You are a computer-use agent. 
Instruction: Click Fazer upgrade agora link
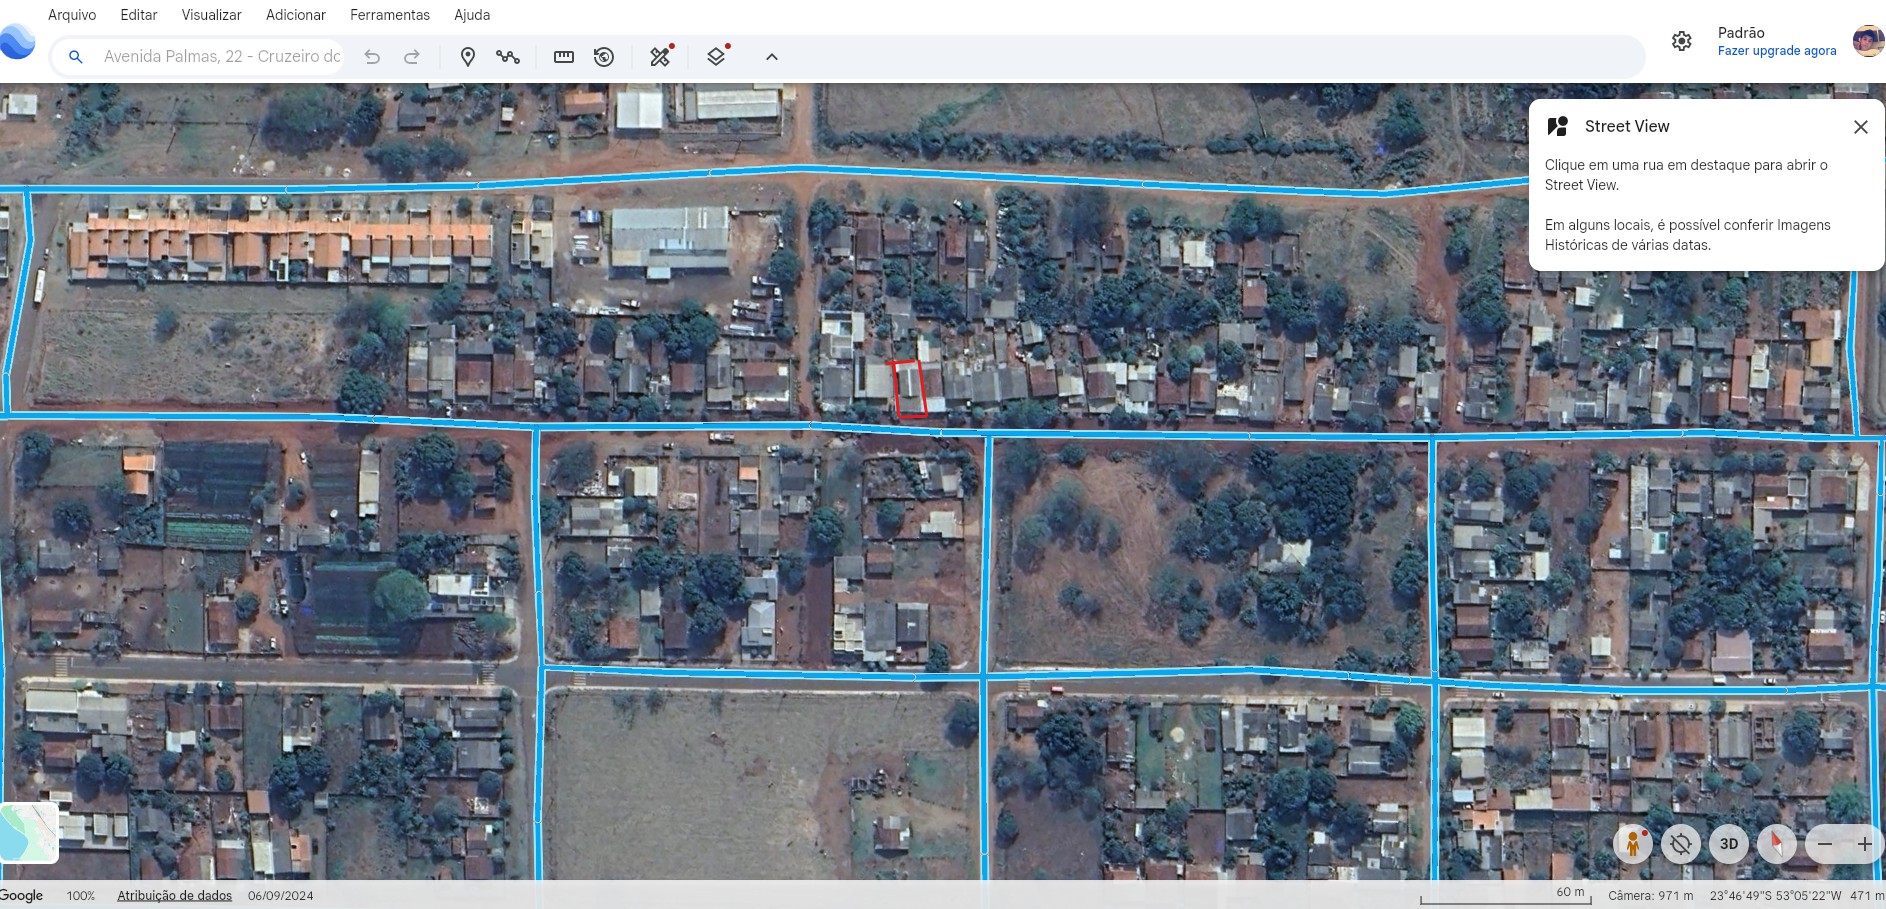coord(1777,51)
